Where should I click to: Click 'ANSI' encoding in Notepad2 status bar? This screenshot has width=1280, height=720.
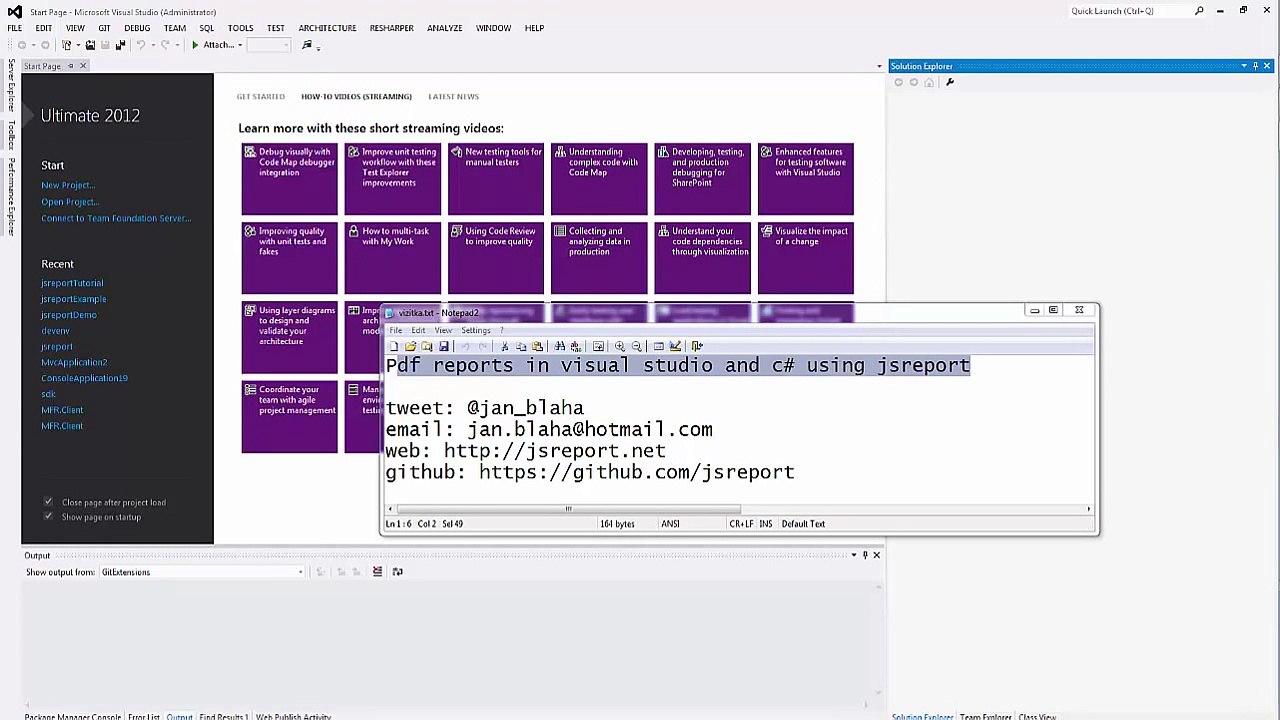point(670,524)
